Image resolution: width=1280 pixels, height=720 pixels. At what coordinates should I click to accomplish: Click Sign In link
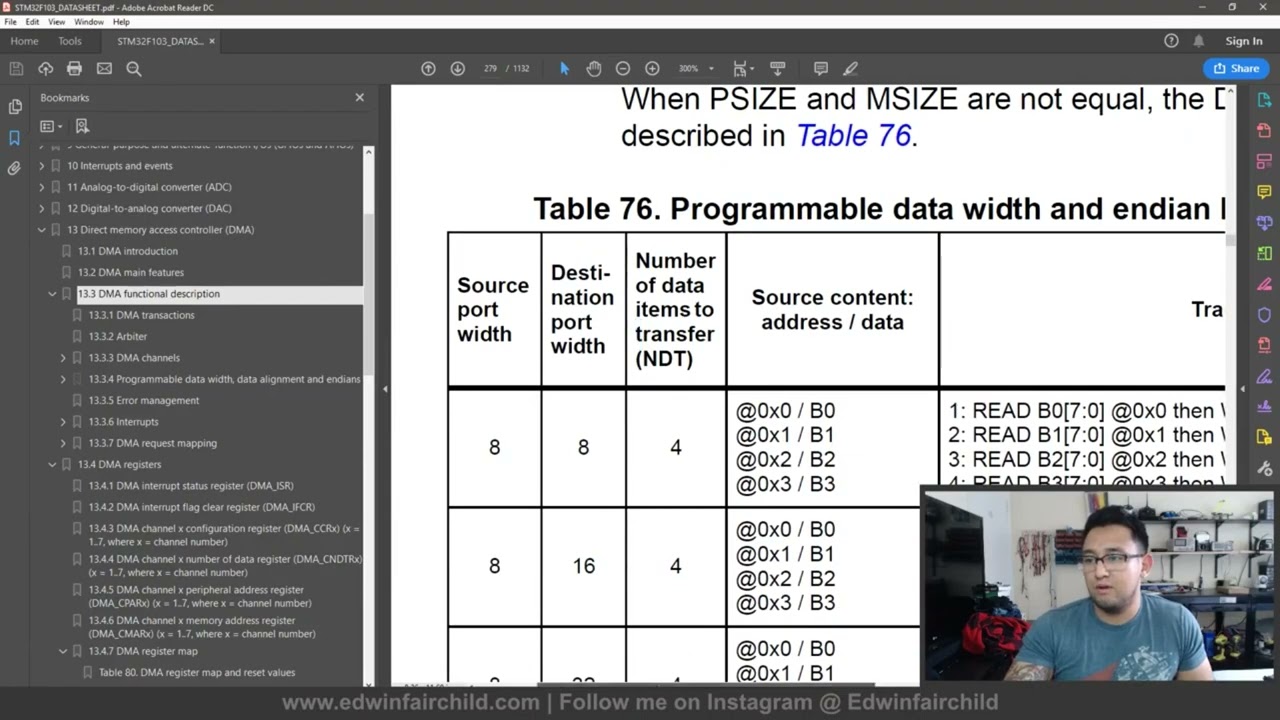pyautogui.click(x=1244, y=41)
